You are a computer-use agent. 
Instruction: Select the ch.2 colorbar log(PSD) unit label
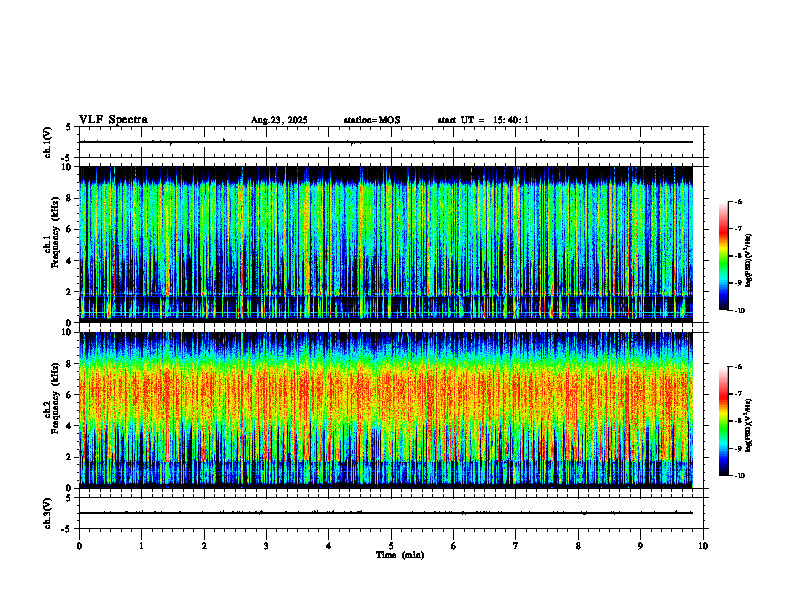[x=749, y=425]
